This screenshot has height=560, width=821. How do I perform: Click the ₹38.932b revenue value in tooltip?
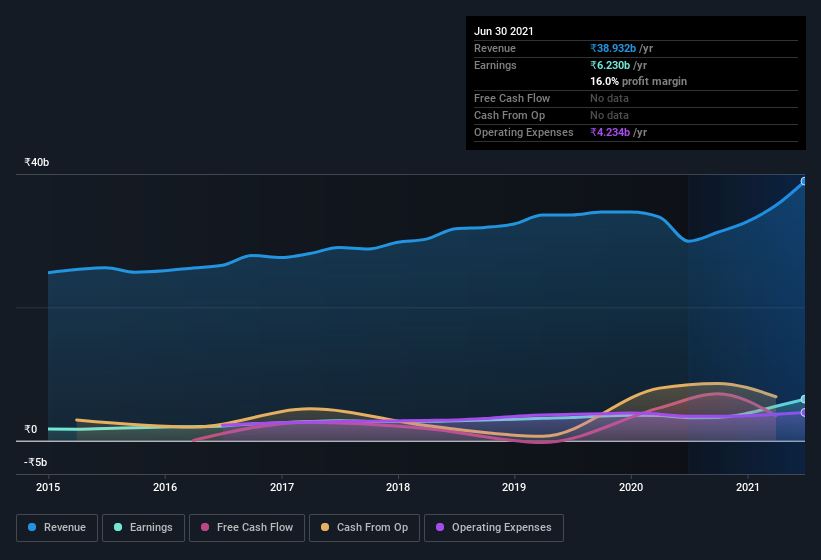[x=613, y=48]
